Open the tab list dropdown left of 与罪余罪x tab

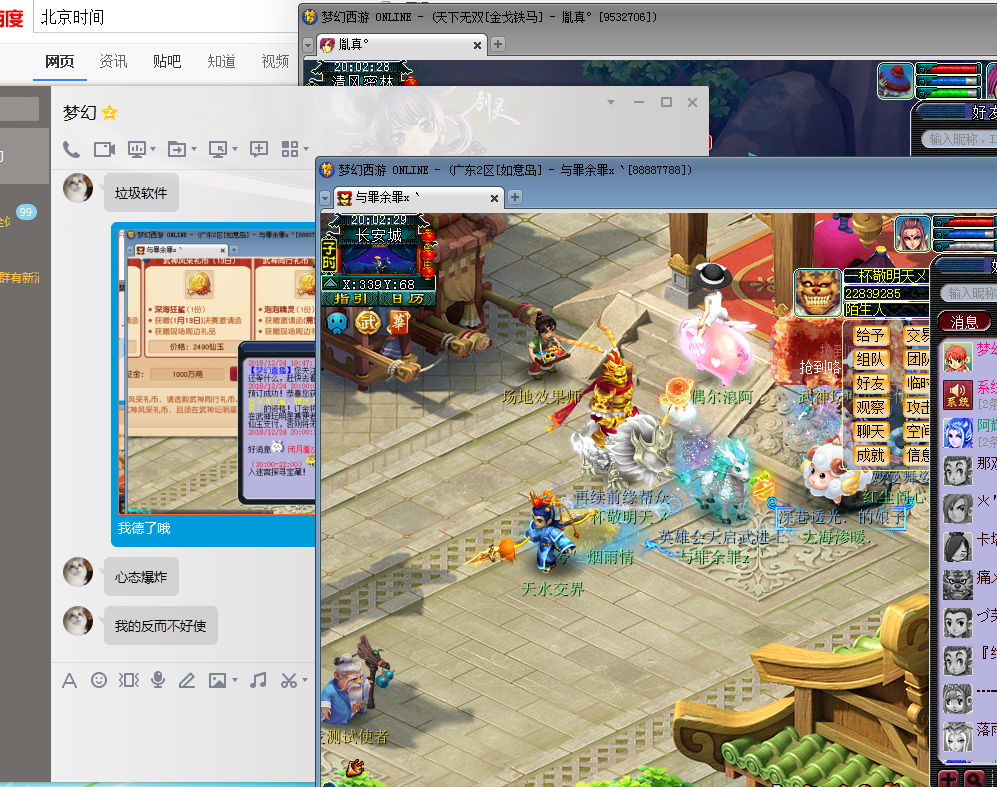click(325, 198)
